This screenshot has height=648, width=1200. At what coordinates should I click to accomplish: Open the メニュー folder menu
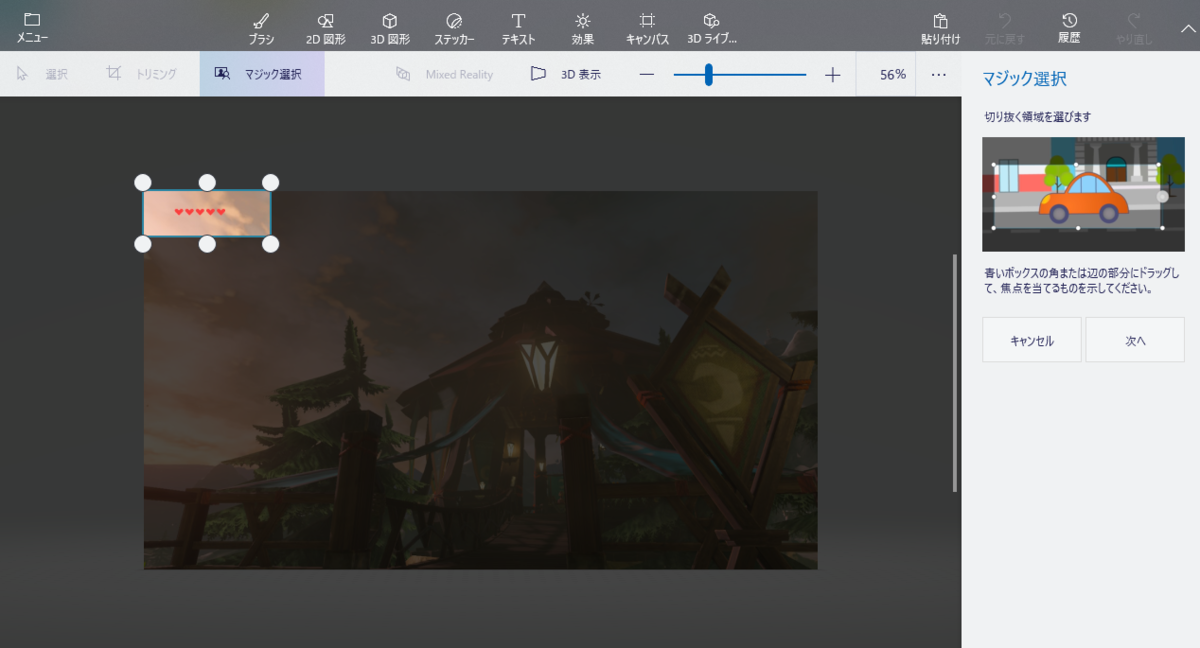32,27
